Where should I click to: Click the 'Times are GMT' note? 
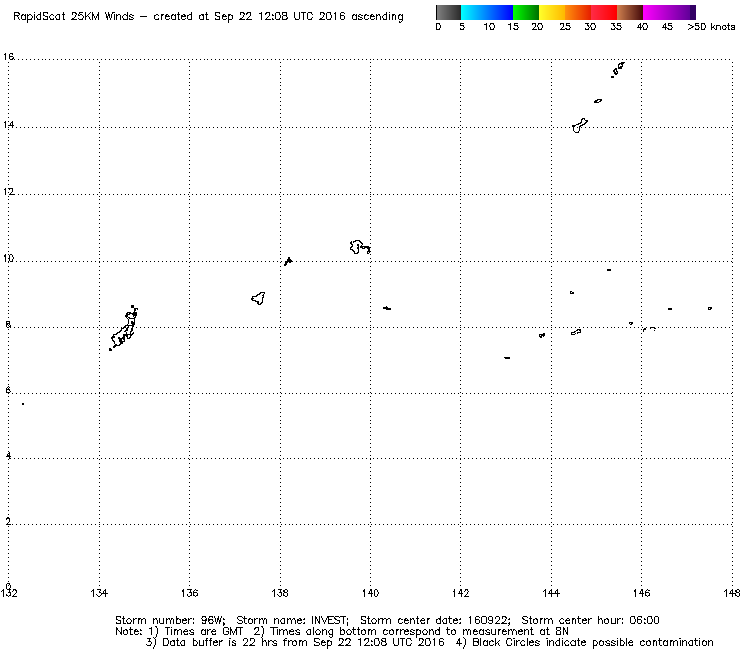click(x=203, y=631)
